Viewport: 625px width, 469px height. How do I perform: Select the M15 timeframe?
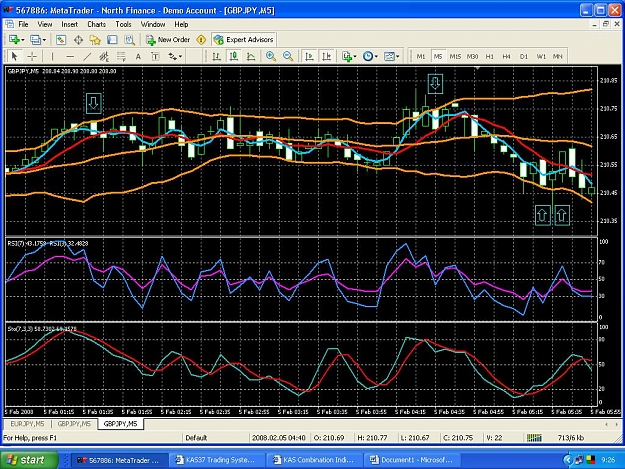[x=455, y=57]
